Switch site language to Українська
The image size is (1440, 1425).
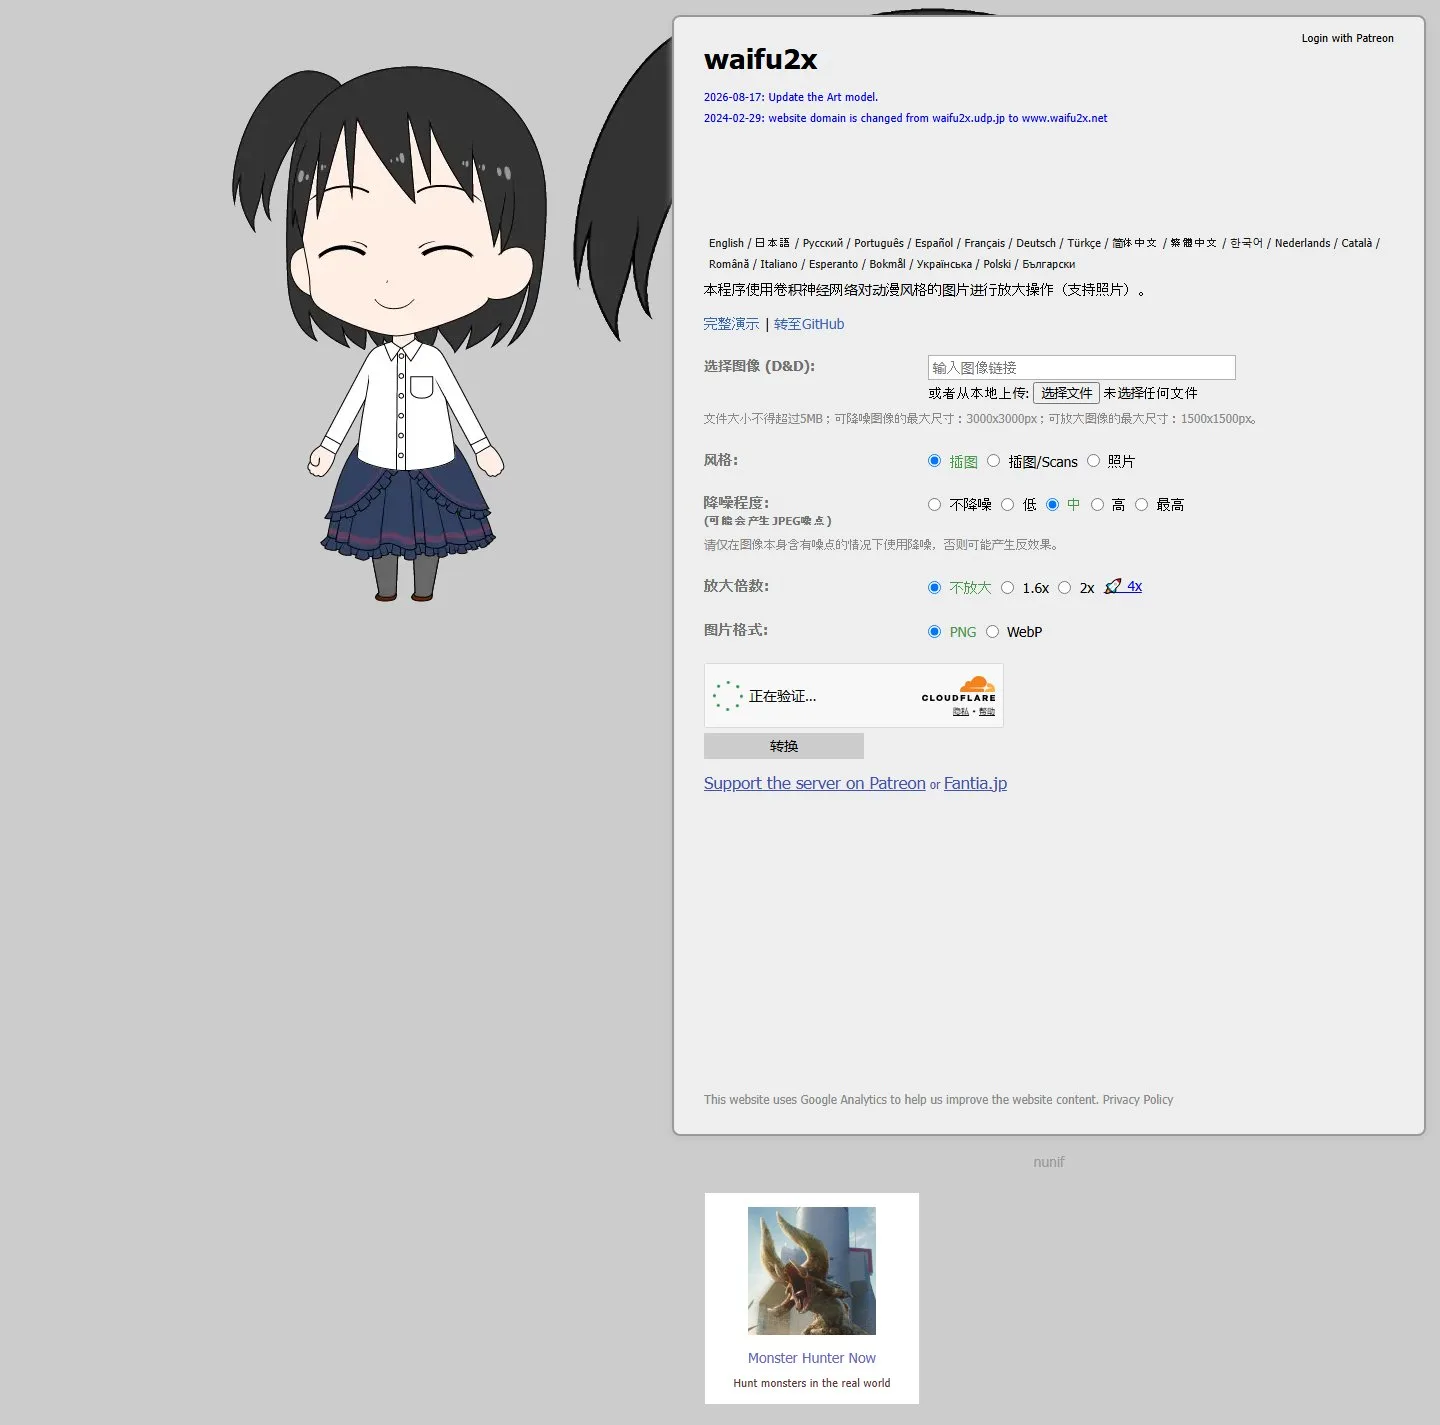click(x=944, y=264)
